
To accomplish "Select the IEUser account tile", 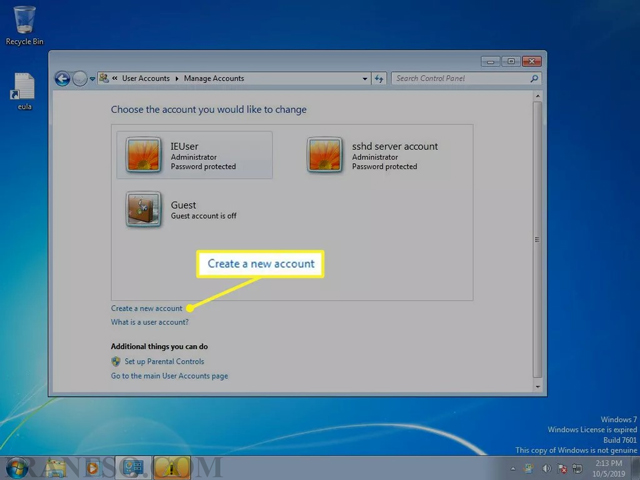I will (194, 155).
